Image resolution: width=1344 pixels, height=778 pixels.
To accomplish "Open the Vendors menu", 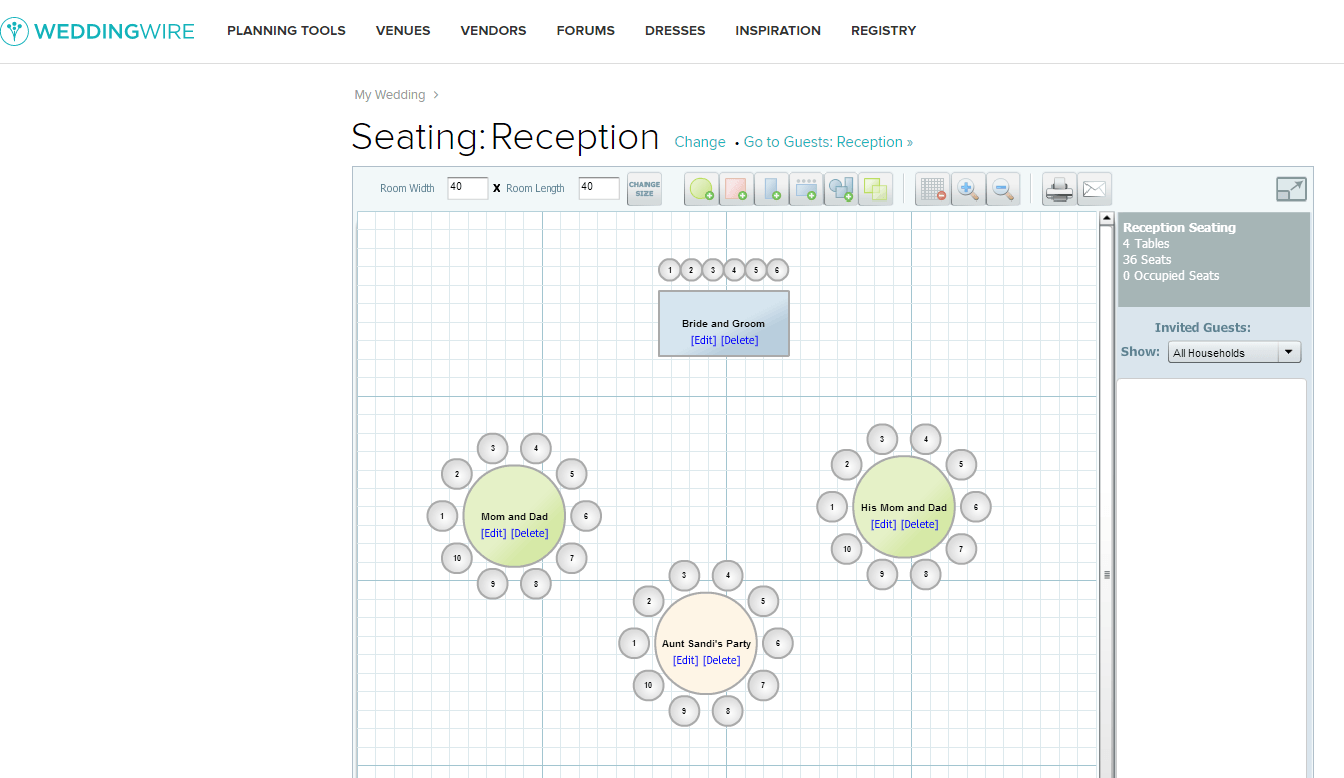I will pyautogui.click(x=493, y=31).
